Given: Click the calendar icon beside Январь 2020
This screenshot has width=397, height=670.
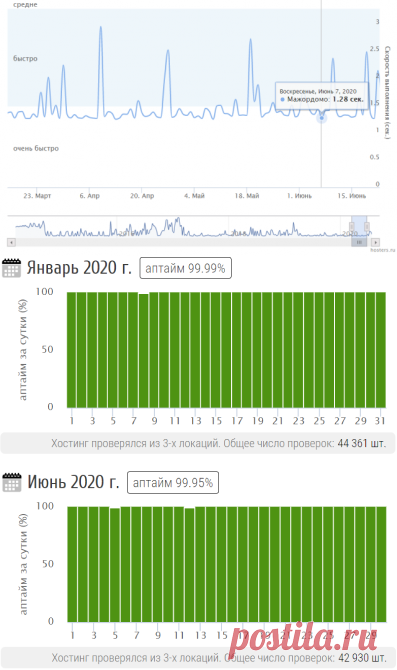Looking at the screenshot, I should click(12, 268).
